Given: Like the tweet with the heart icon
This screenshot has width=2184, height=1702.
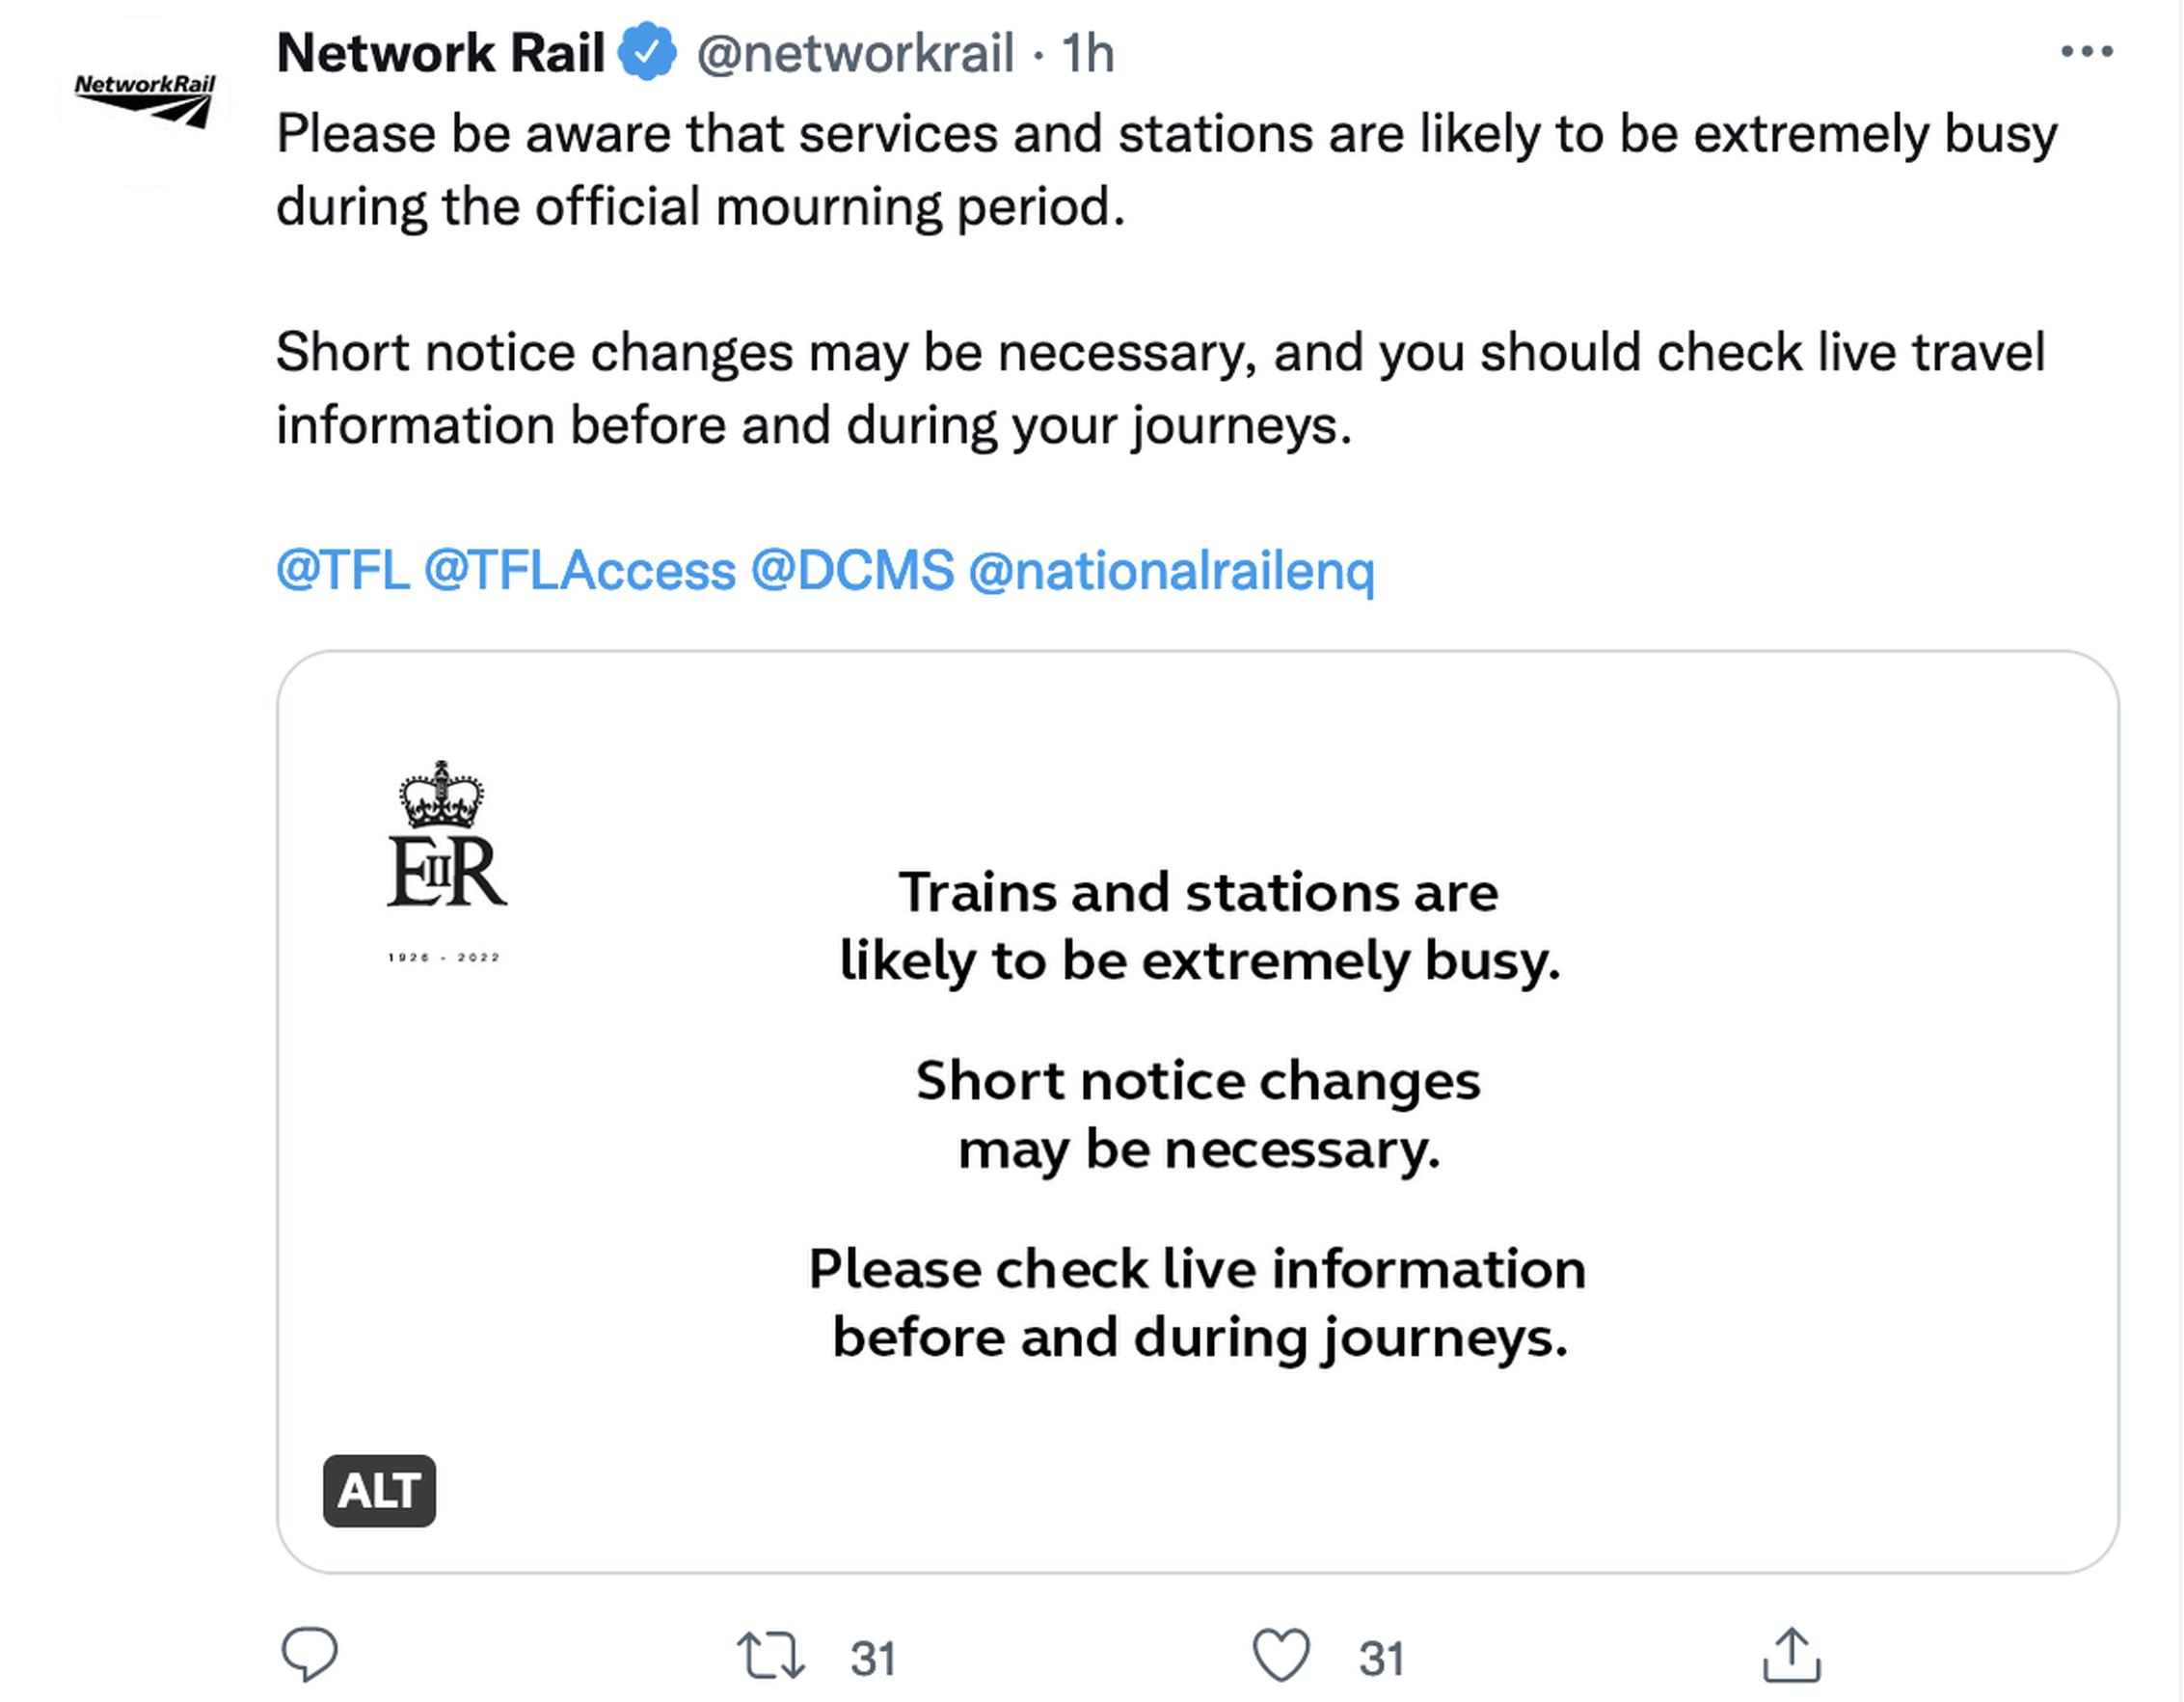Looking at the screenshot, I should point(1281,1655).
